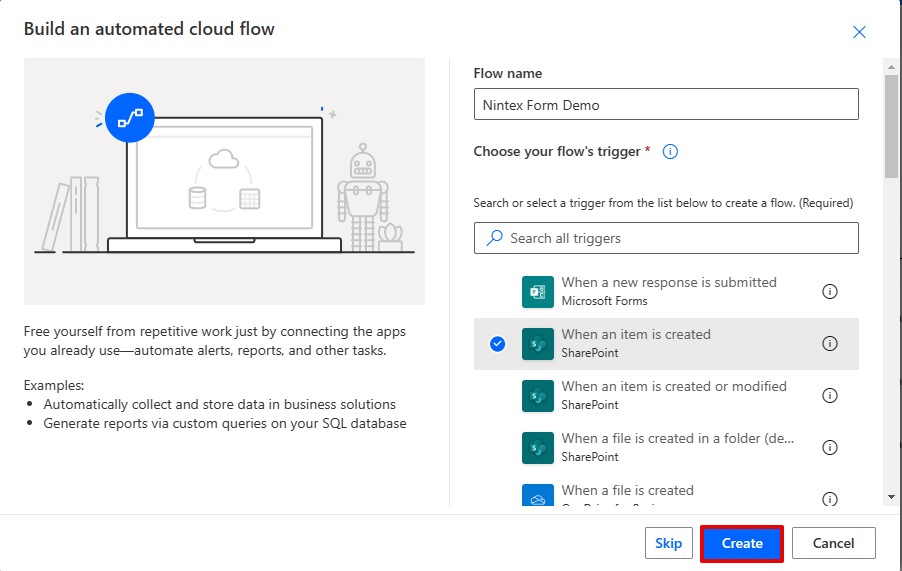The image size is (902, 571).
Task: Click the Flow name text field
Action: click(666, 104)
